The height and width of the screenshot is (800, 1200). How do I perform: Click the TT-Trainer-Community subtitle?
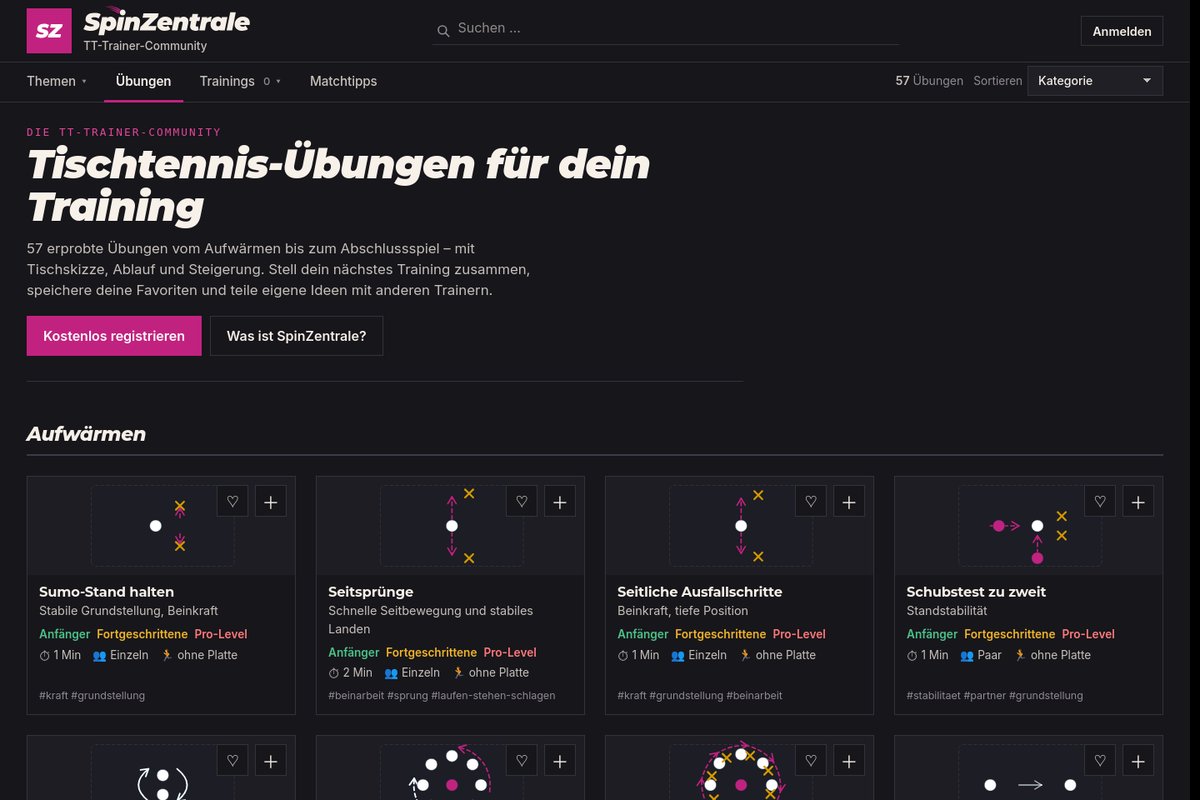point(145,46)
